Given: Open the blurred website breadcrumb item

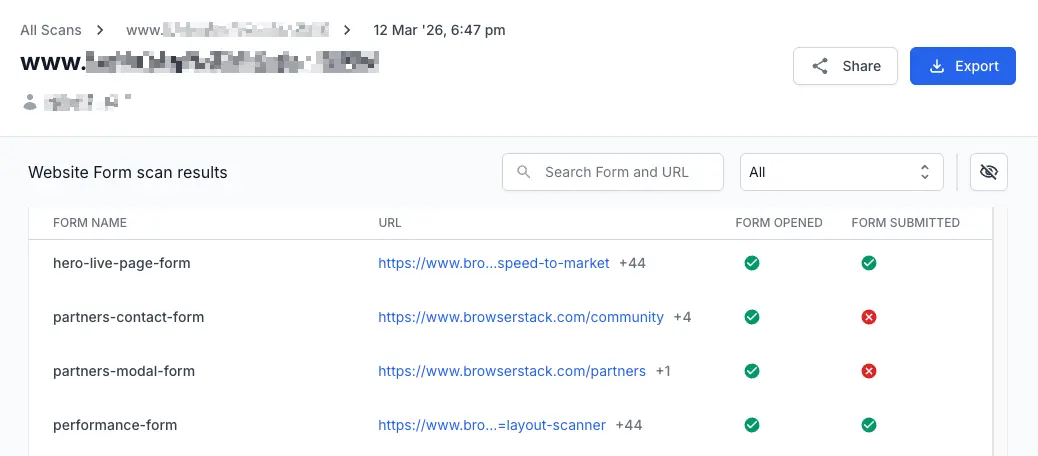Looking at the screenshot, I should tap(227, 30).
